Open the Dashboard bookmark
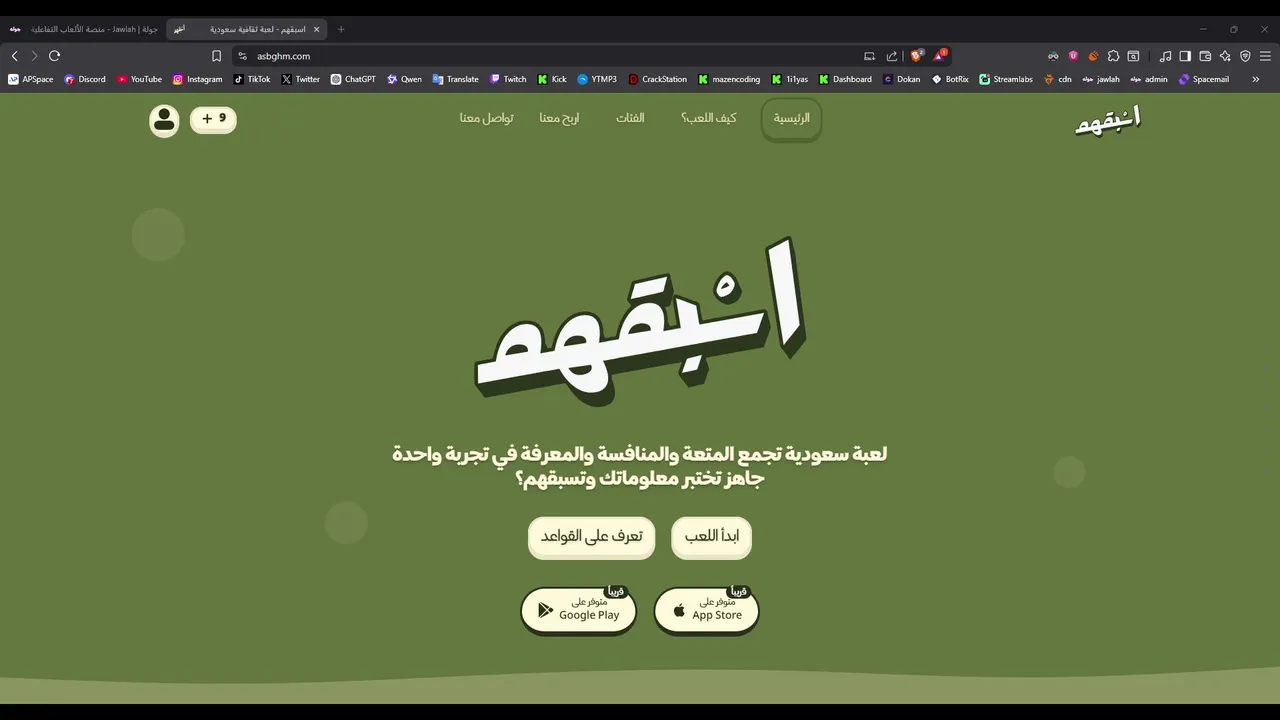This screenshot has width=1280, height=720. tap(845, 79)
